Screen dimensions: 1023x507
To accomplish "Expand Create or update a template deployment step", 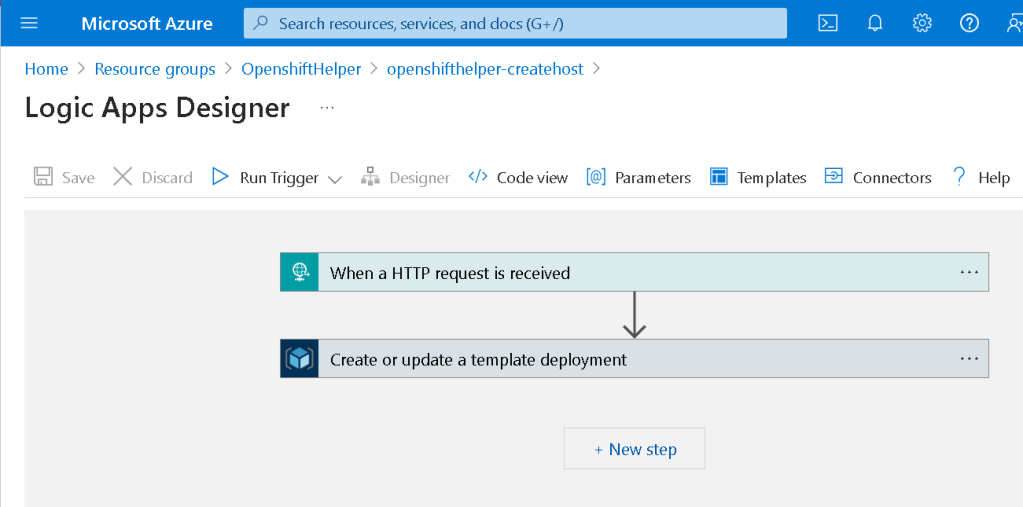I will tap(634, 358).
